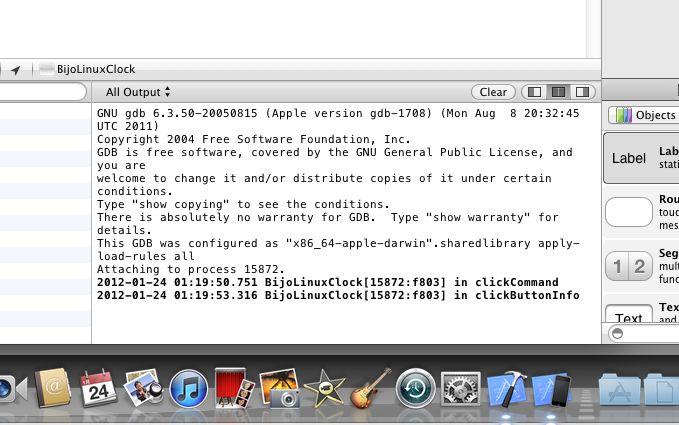Screen dimensions: 679x425
Task: Click the simulate location arrow icon
Action: [16, 70]
